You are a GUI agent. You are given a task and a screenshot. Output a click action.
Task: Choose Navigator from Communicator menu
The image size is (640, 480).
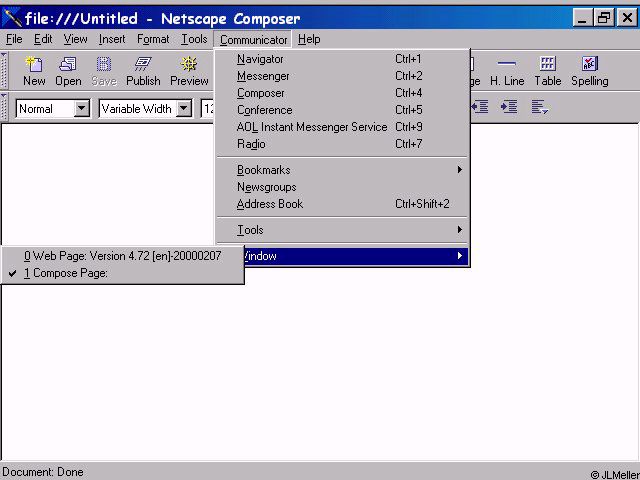tap(342, 59)
